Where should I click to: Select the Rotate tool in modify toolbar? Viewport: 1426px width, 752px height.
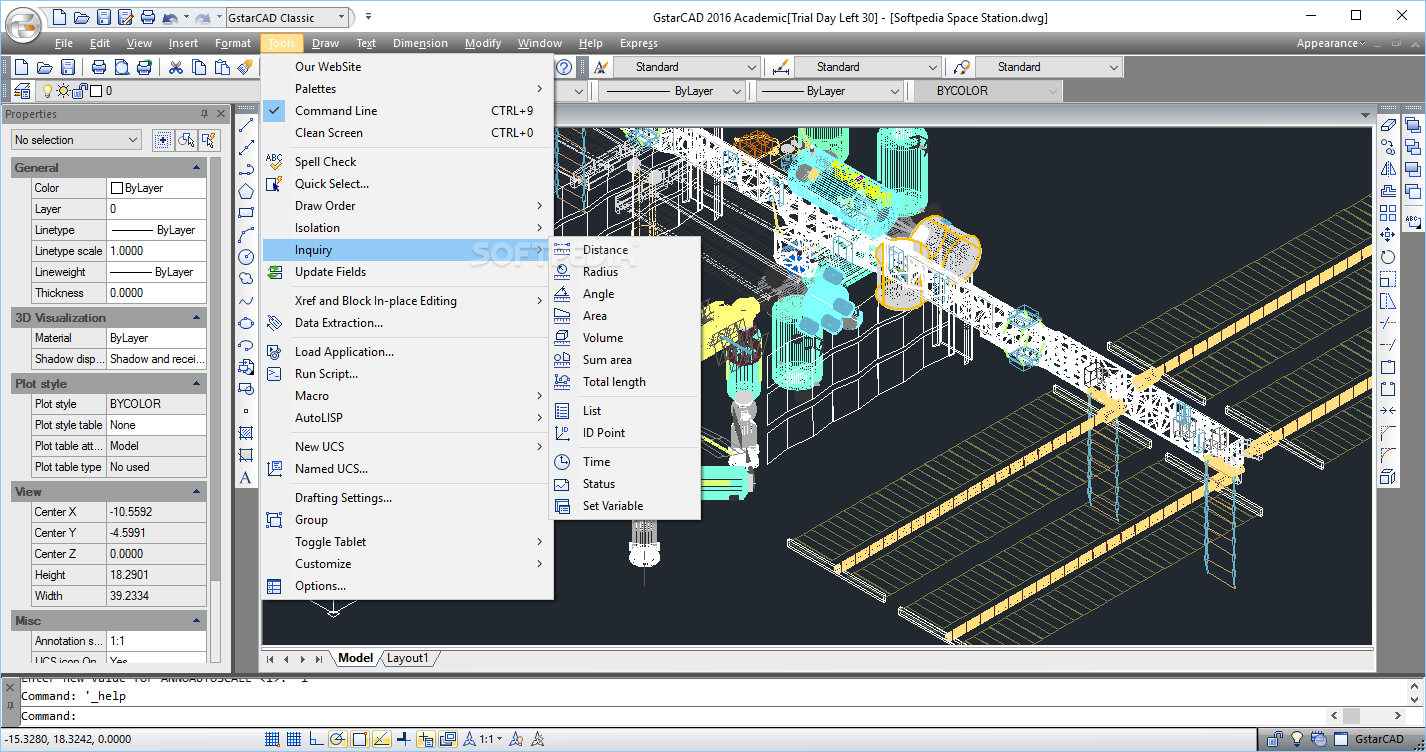pos(1387,257)
